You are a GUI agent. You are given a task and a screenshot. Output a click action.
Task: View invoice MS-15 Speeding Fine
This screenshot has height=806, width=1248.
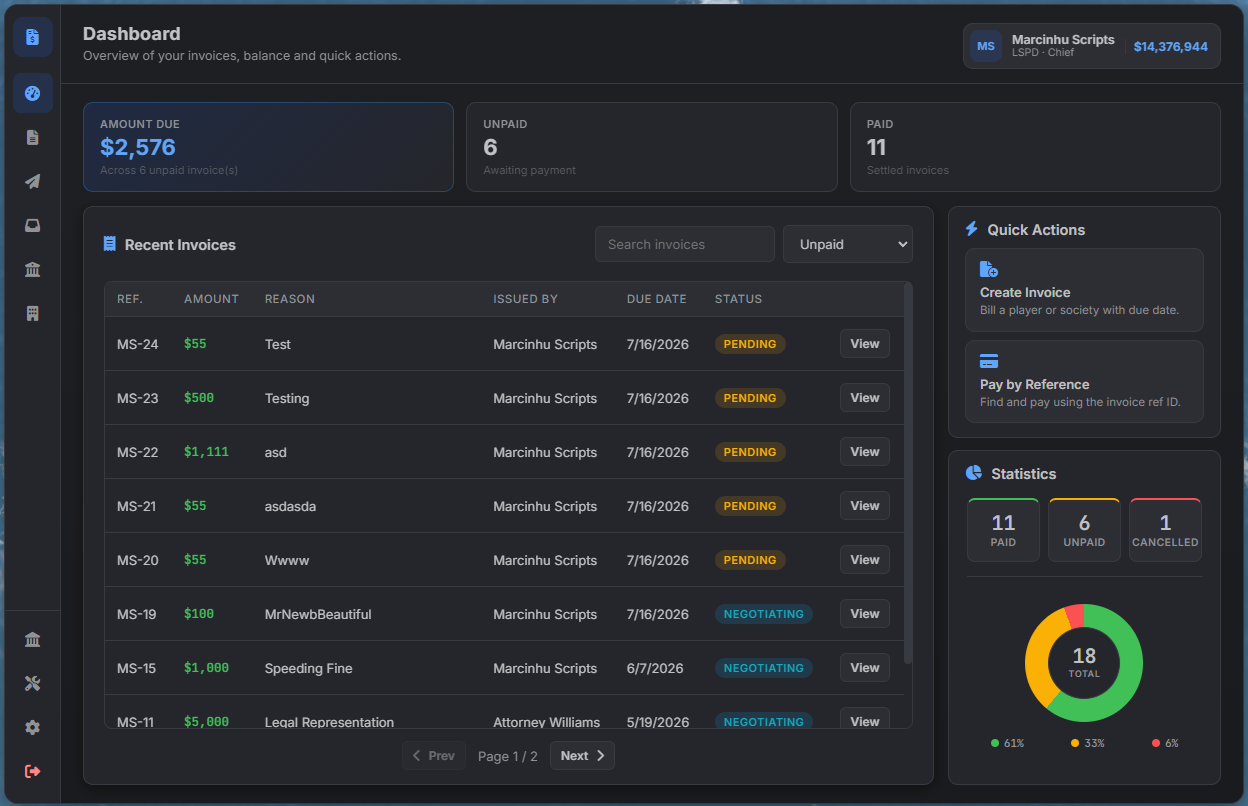pyautogui.click(x=865, y=668)
